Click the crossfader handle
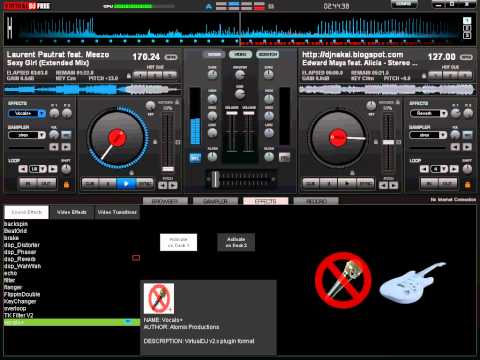480x360 pixels. (x=215, y=179)
